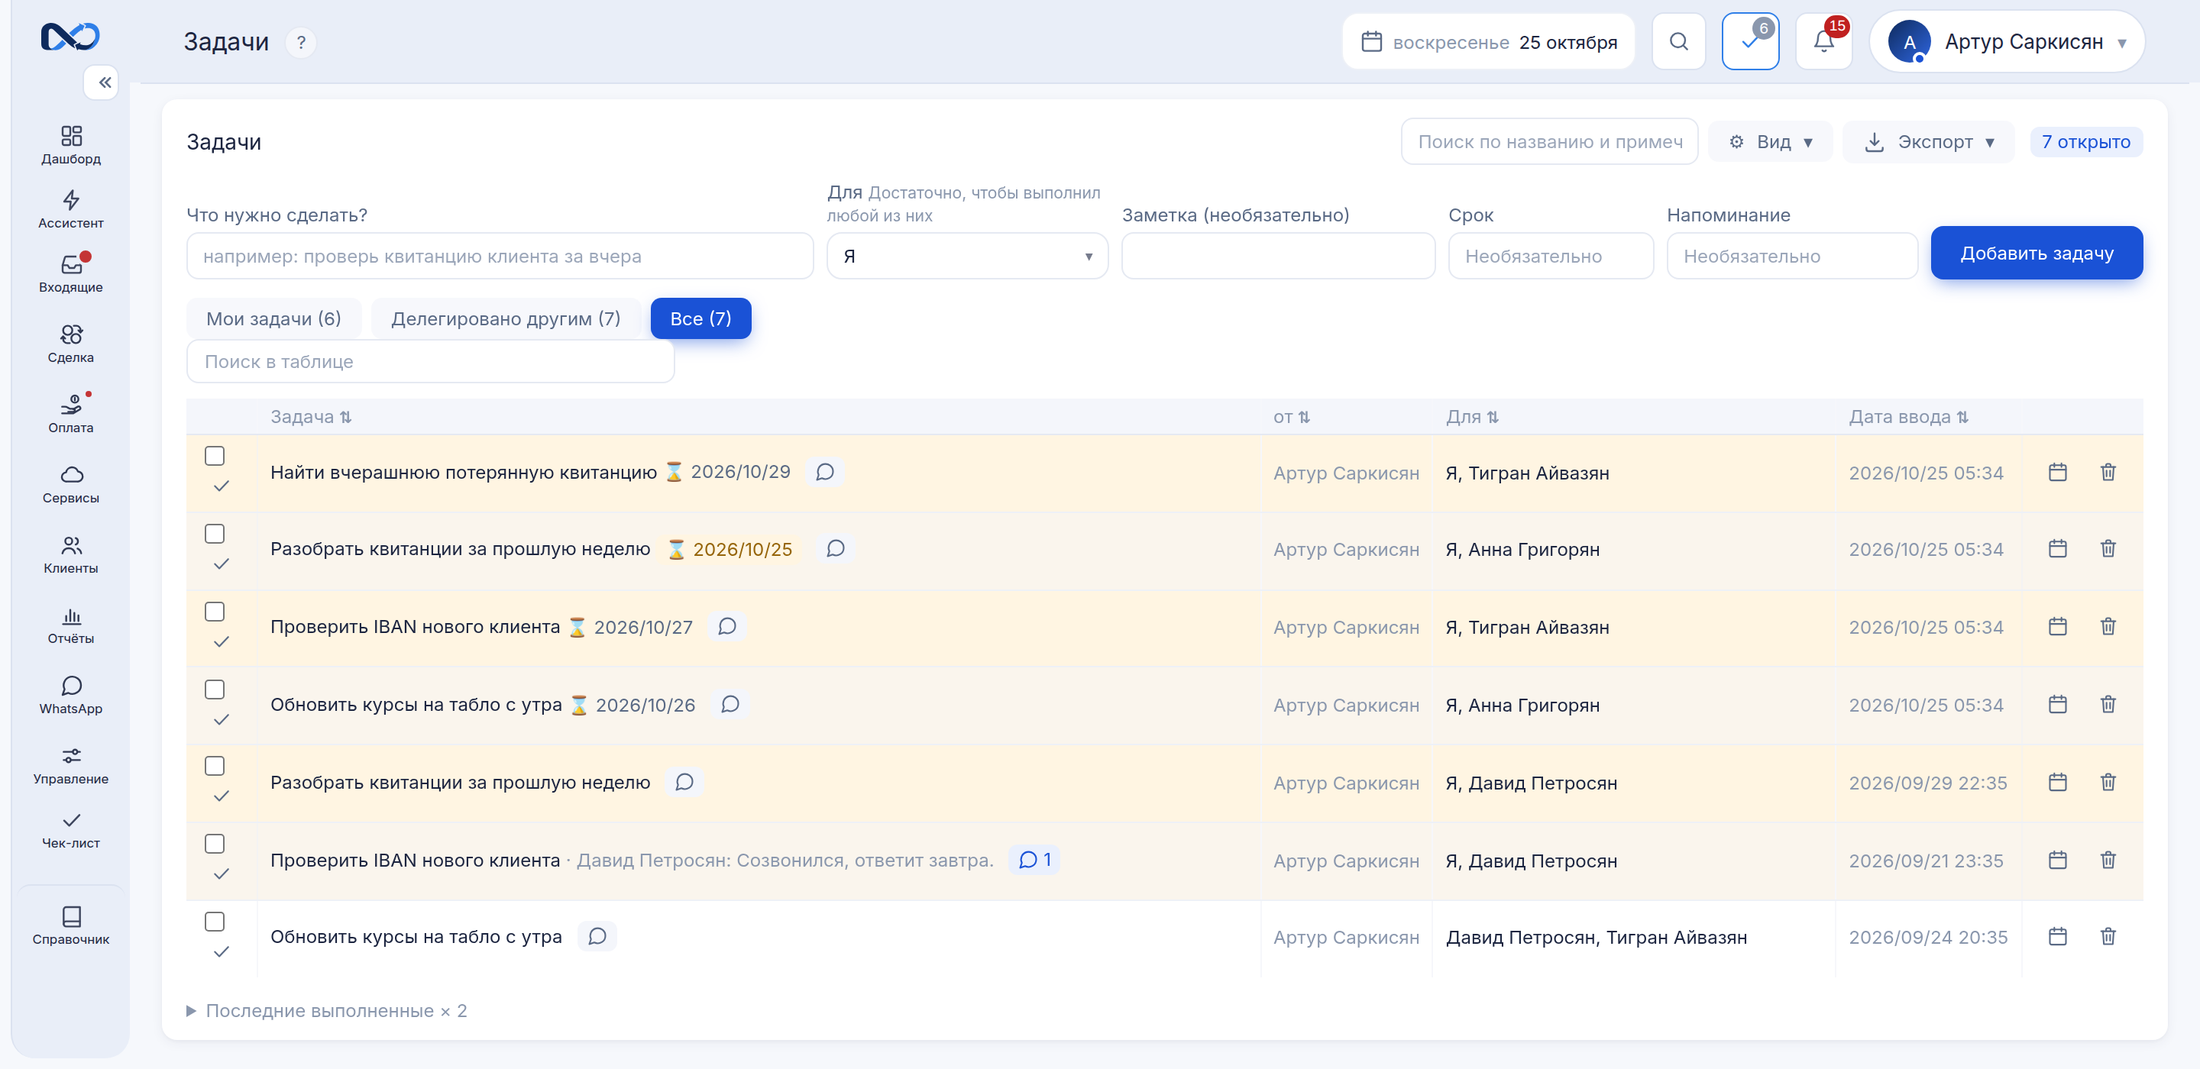The width and height of the screenshot is (2200, 1069).
Task: Open the Сделка section
Action: pyautogui.click(x=71, y=343)
